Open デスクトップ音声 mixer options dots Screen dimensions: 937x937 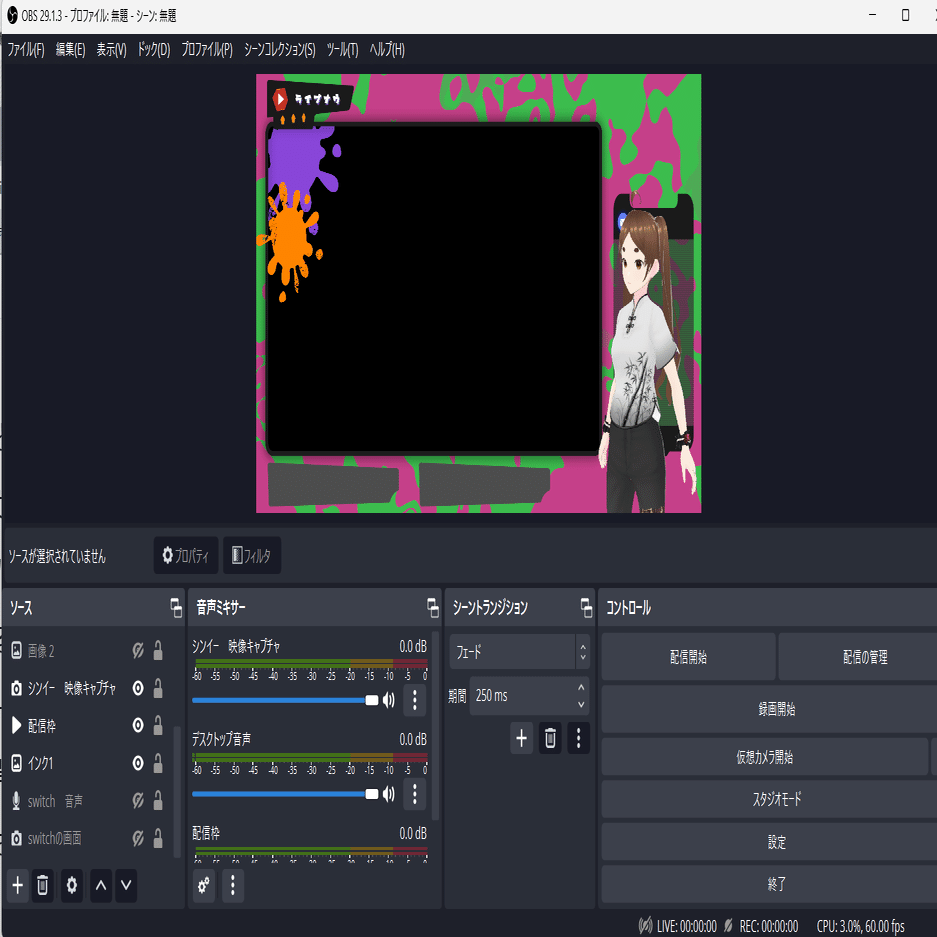click(415, 794)
